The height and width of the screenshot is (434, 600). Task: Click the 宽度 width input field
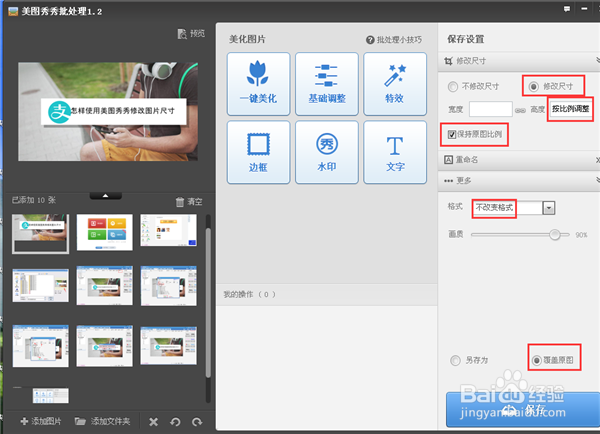click(x=491, y=109)
